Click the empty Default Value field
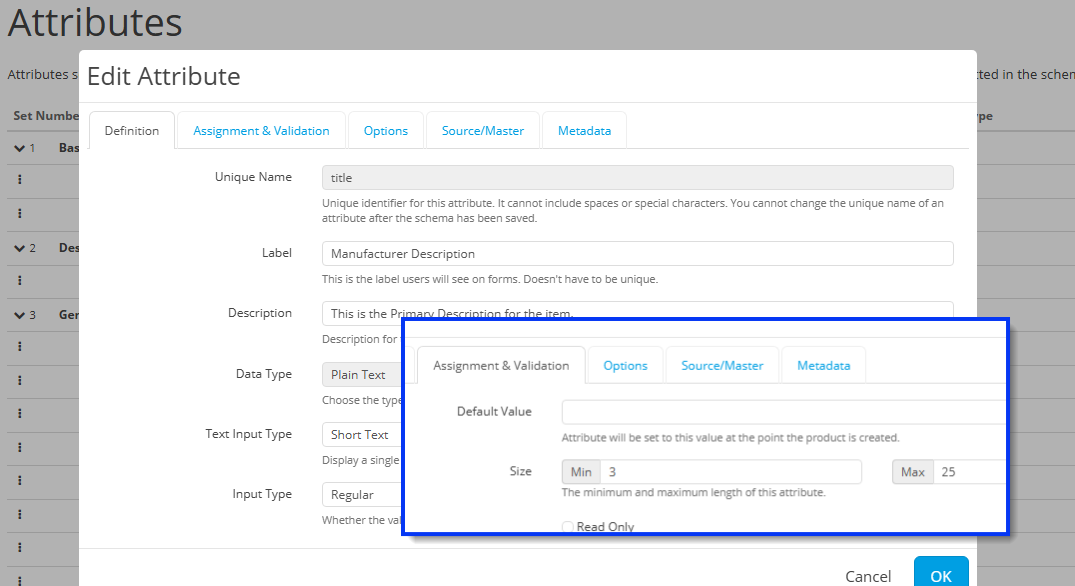 pos(784,412)
